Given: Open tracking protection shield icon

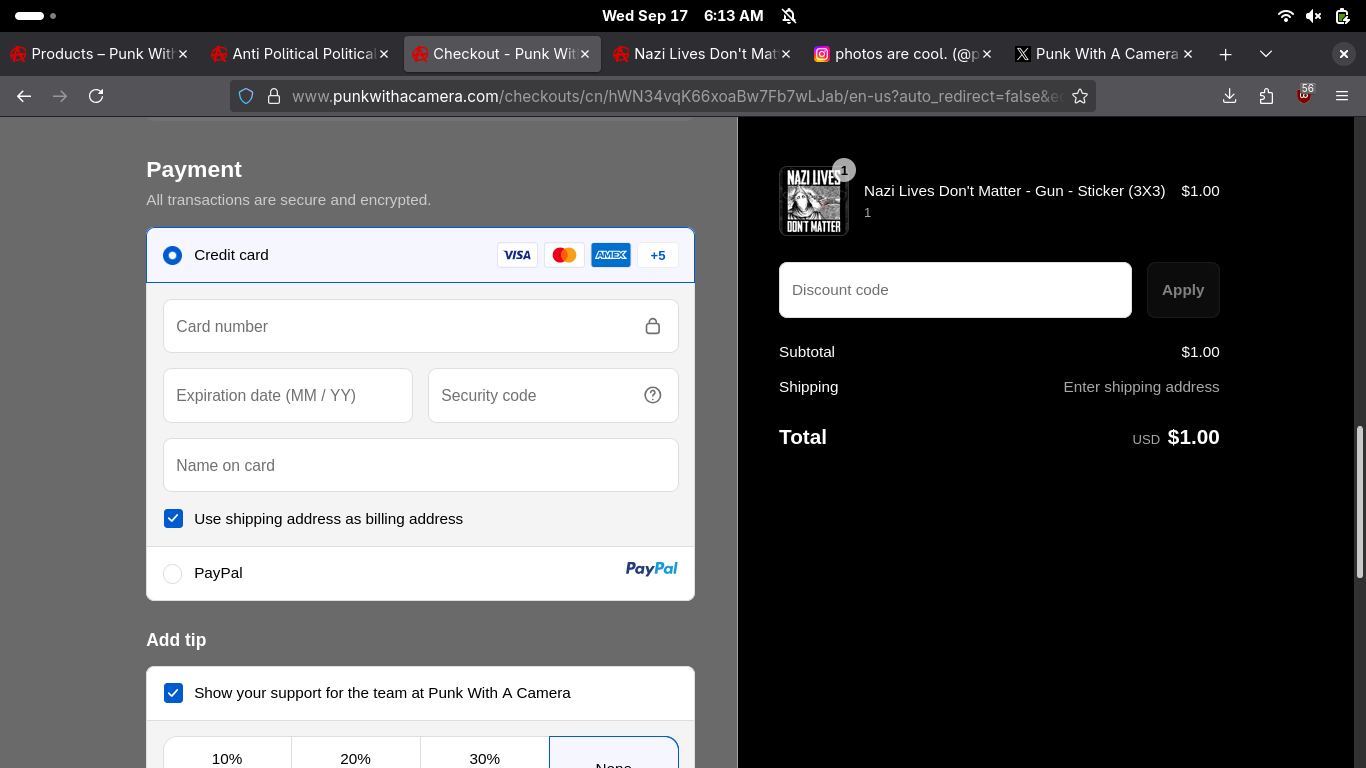Looking at the screenshot, I should coord(246,96).
